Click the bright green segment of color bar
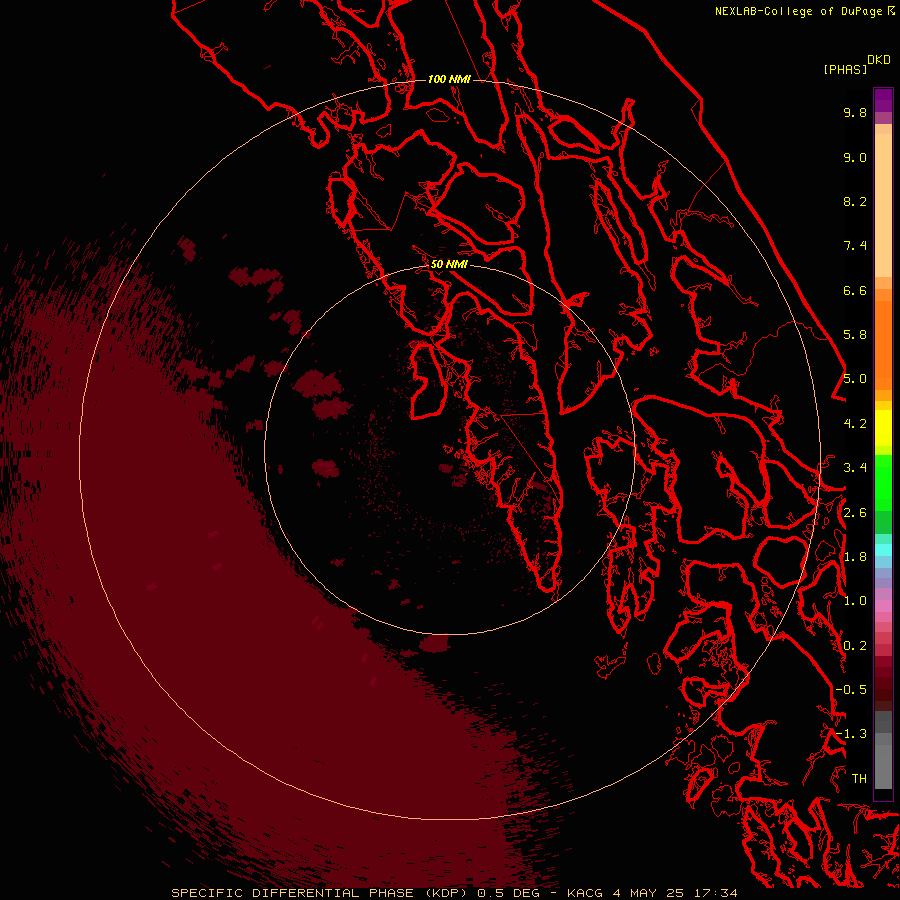 click(x=883, y=482)
